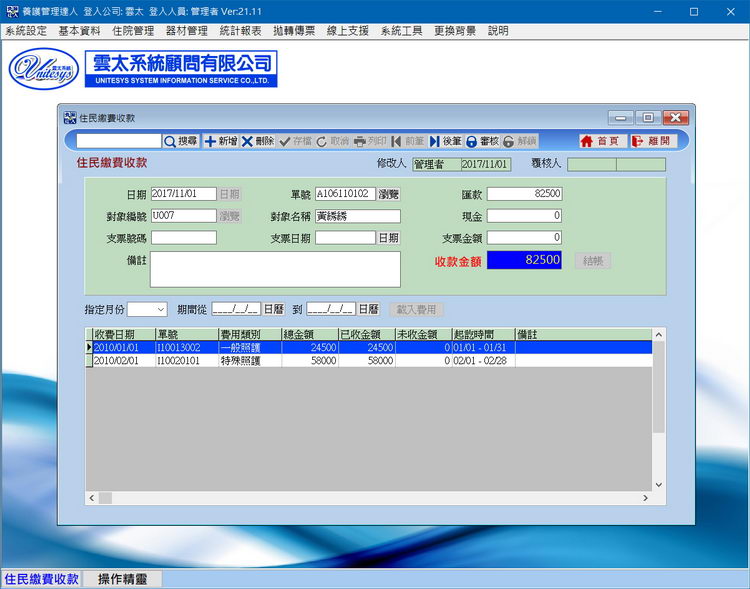Click the 離開 exit button

click(x=651, y=142)
